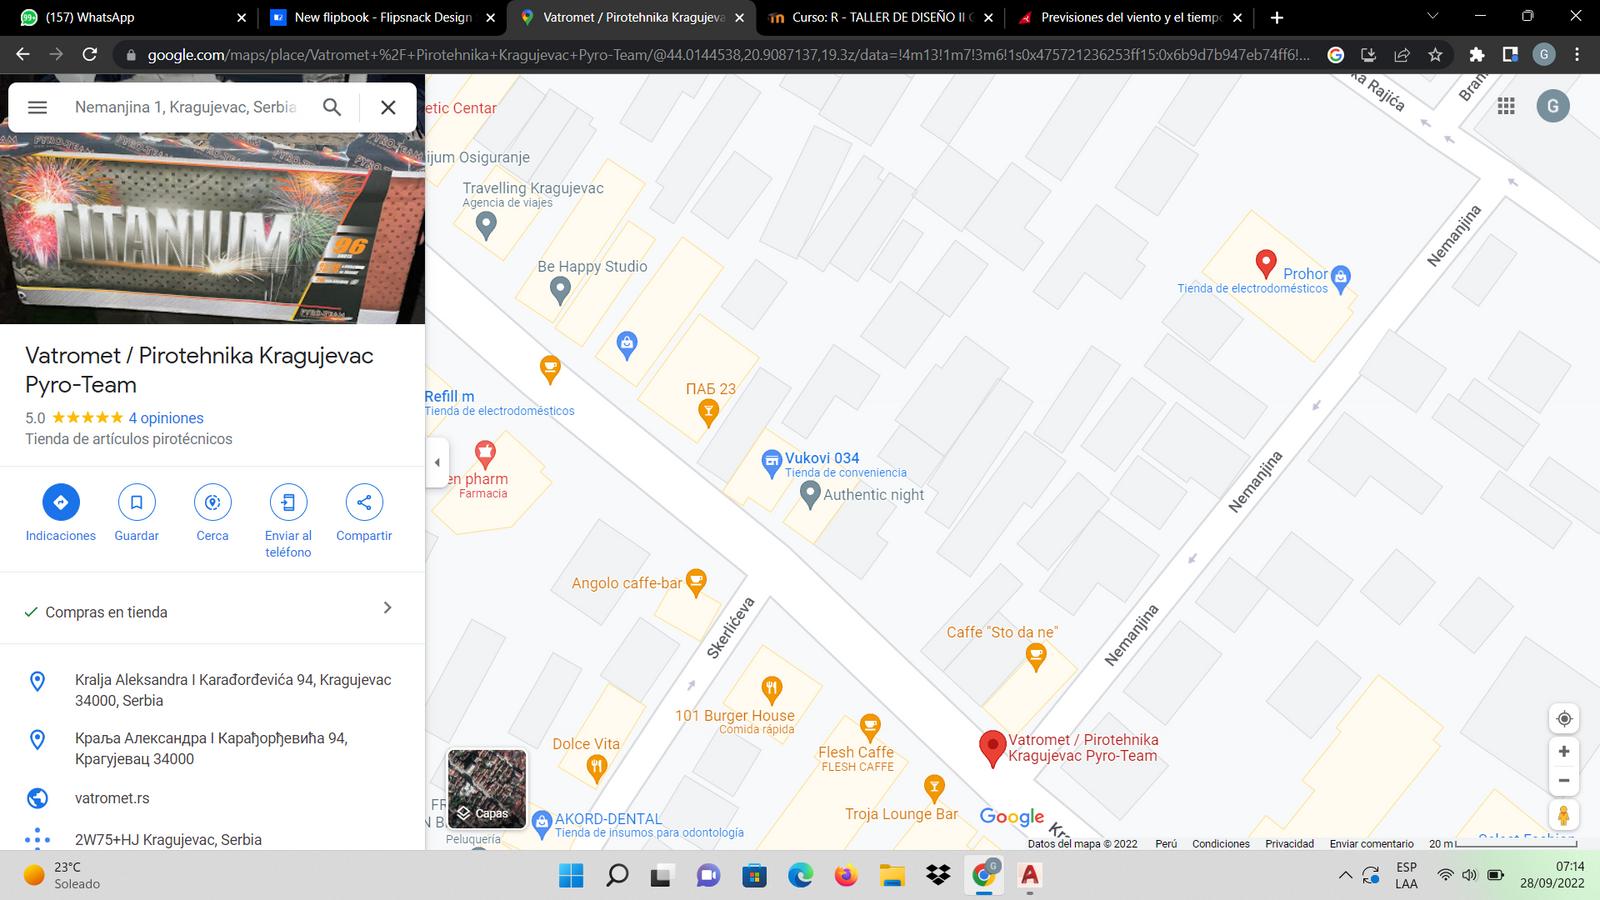1600x900 pixels.
Task: Select Angolo caffe-bar marker
Action: pos(697,582)
